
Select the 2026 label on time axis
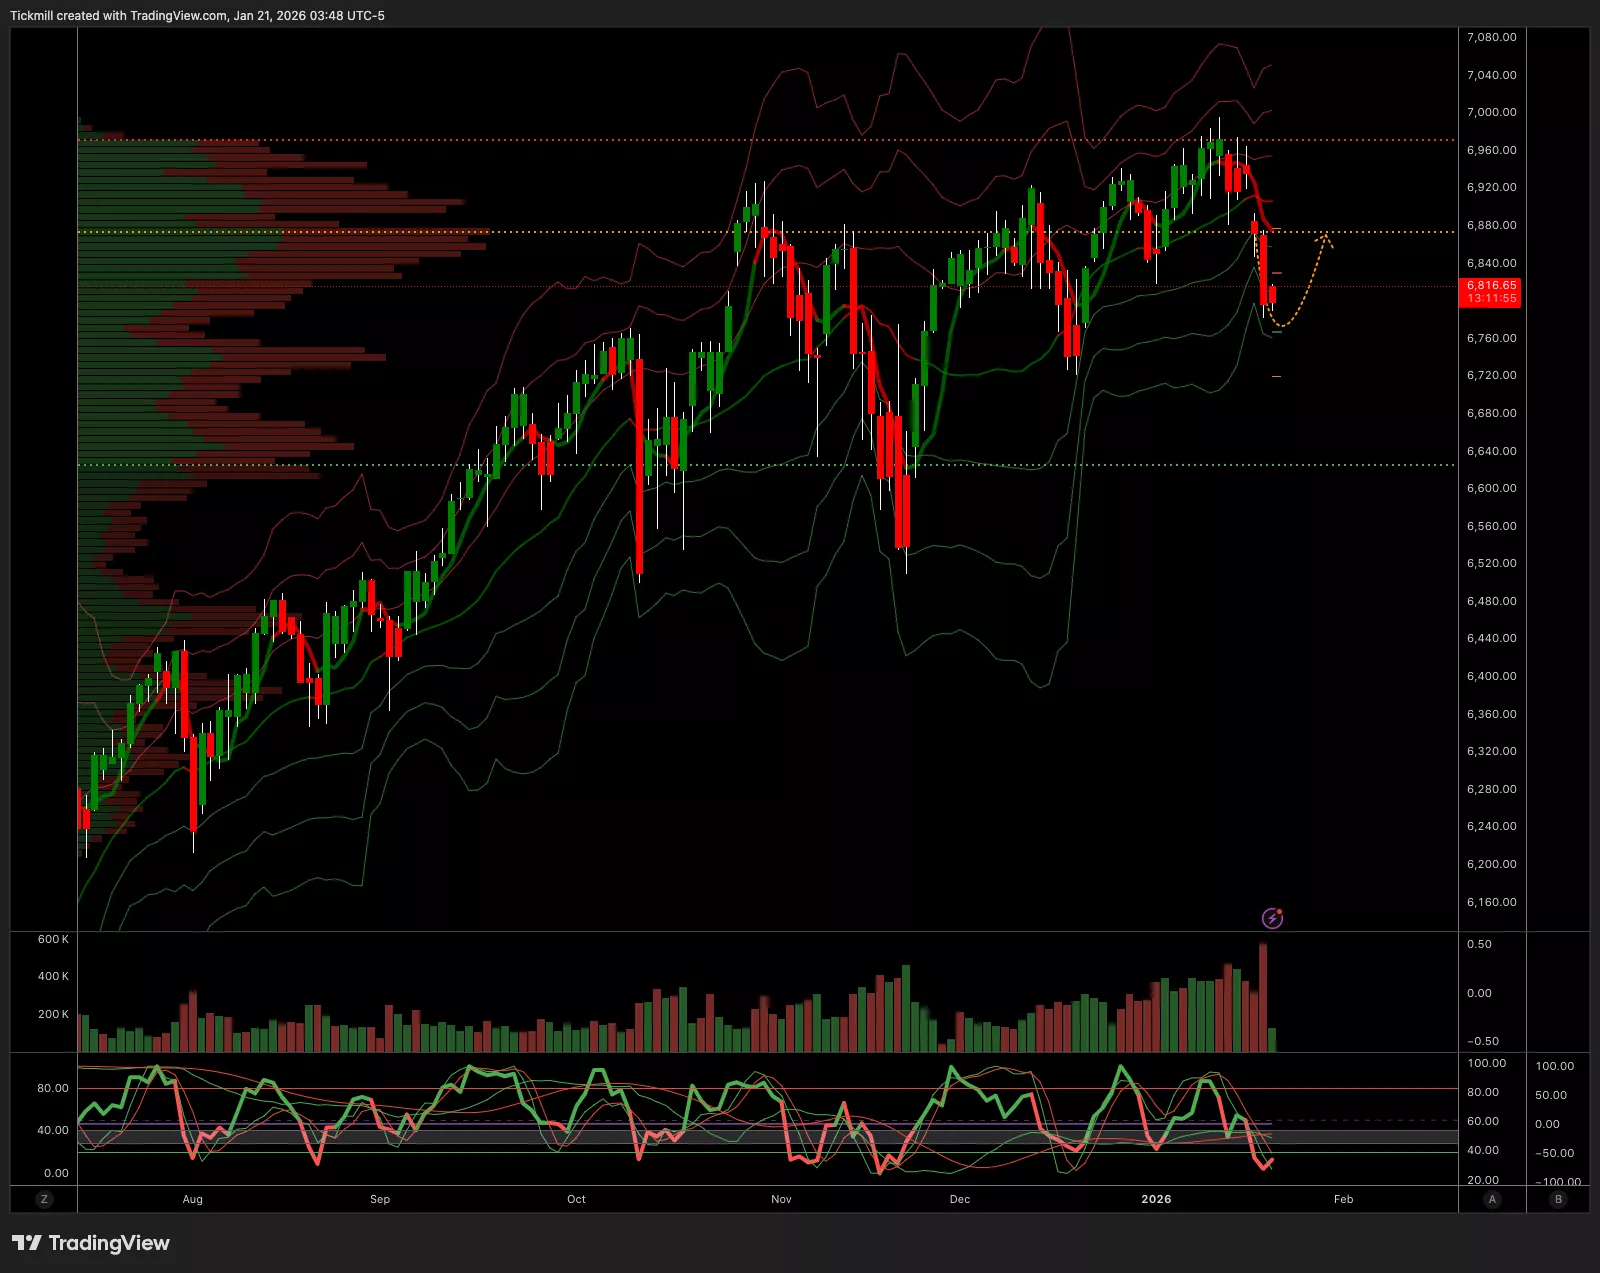click(1156, 1199)
